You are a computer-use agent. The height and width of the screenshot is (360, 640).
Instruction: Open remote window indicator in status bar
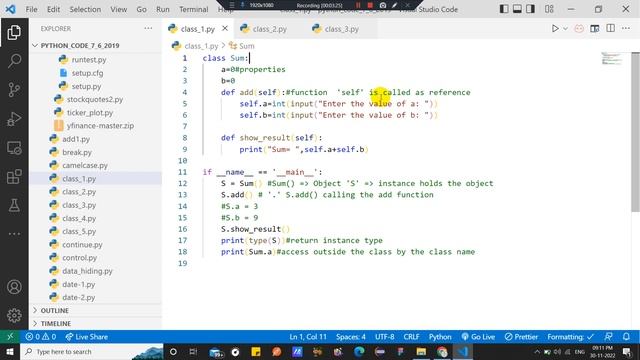[10, 337]
